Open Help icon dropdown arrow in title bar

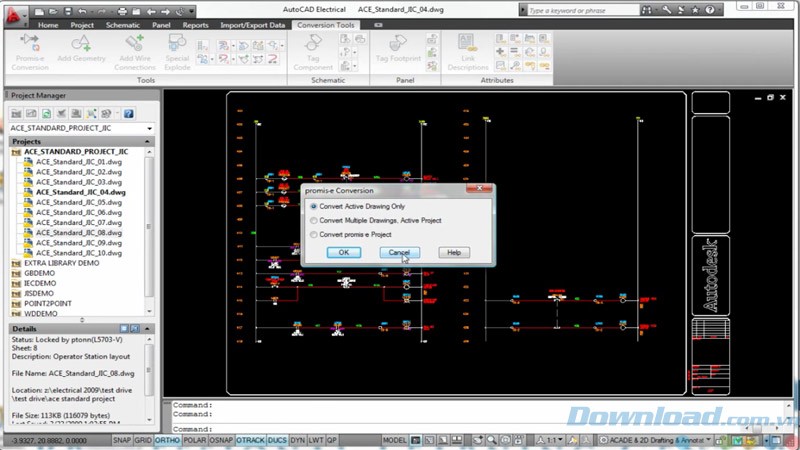pyautogui.click(x=719, y=10)
